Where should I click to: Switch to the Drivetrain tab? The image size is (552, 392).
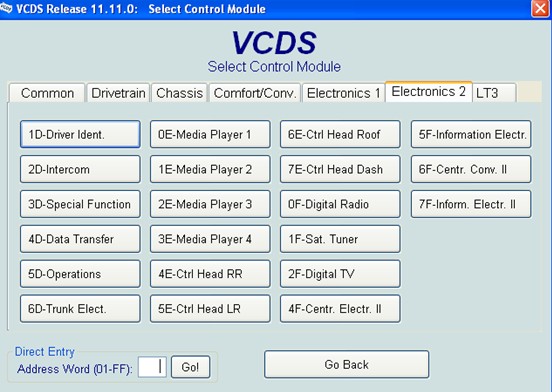tap(118, 93)
